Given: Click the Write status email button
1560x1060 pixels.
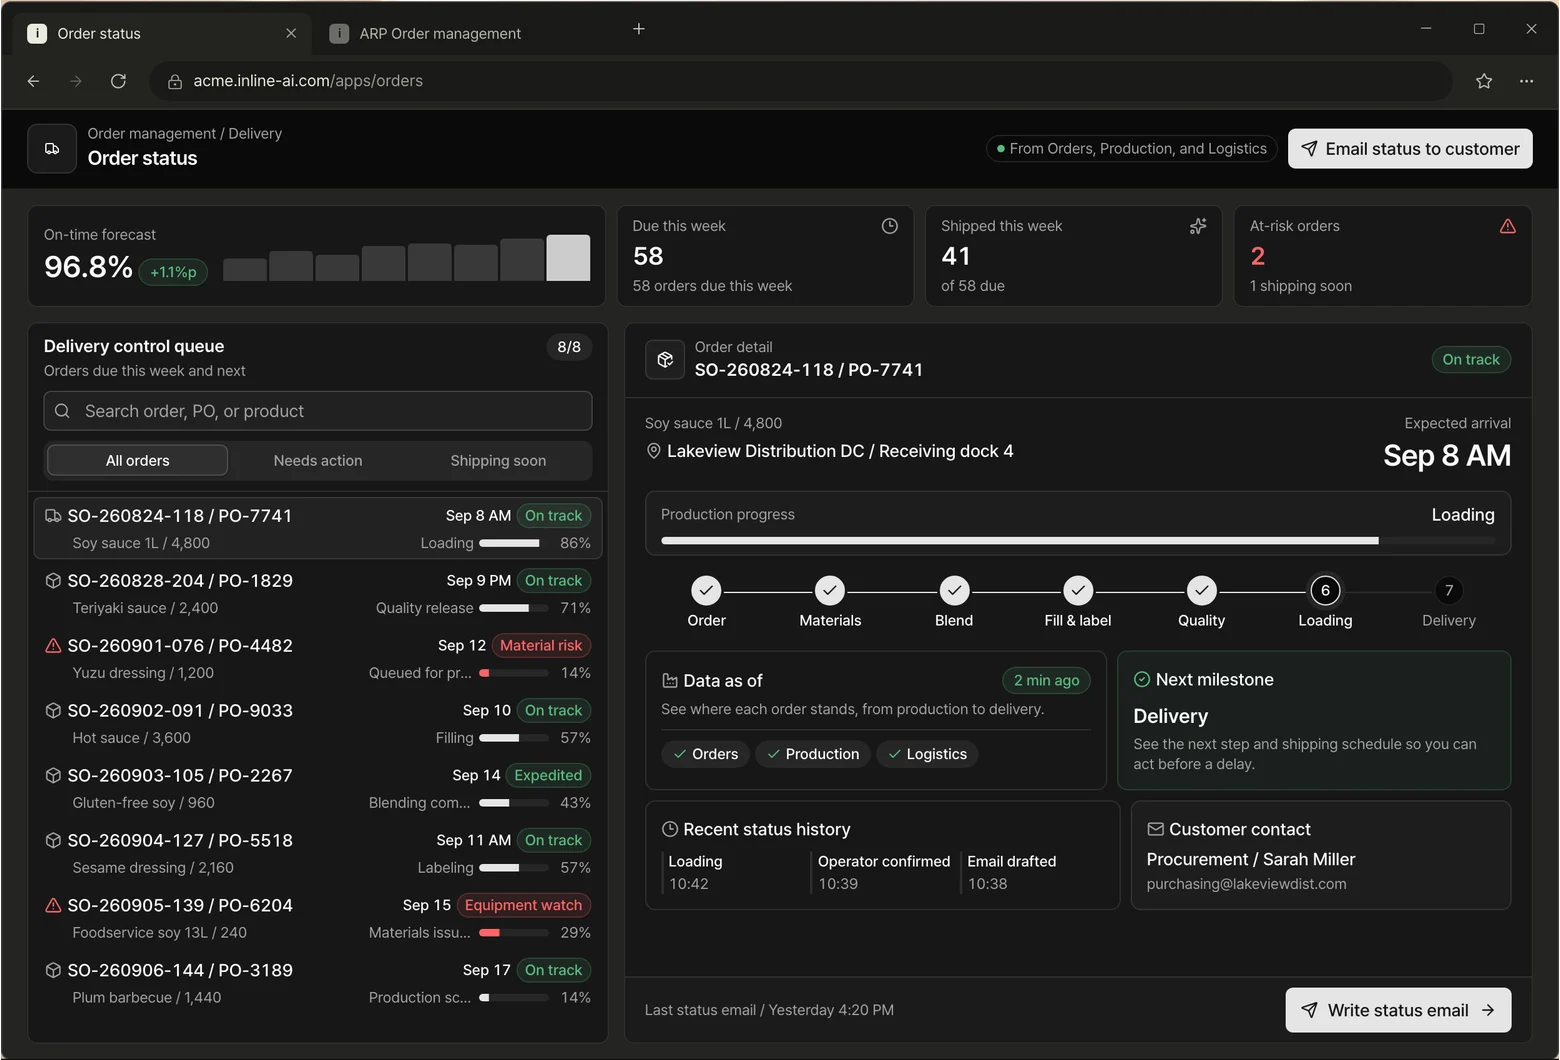Looking at the screenshot, I should coord(1398,1010).
